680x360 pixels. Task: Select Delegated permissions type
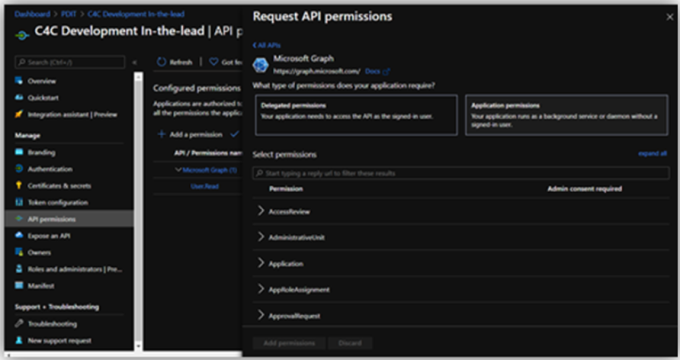pyautogui.click(x=356, y=115)
